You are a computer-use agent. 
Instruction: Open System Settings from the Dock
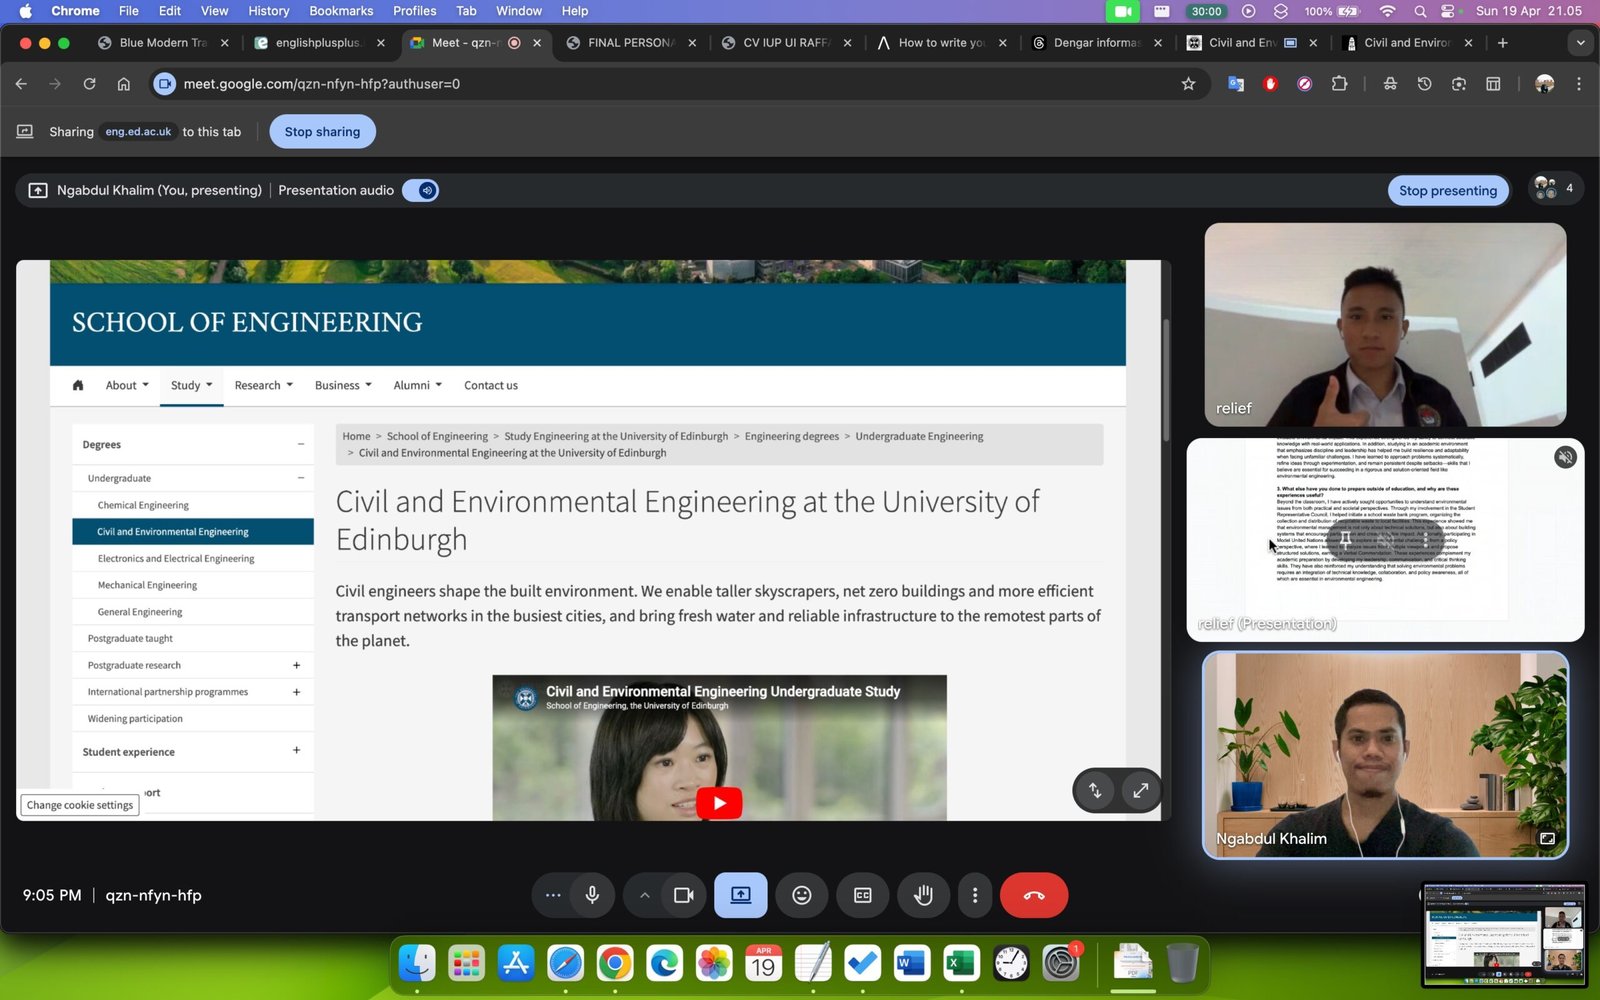coord(1060,963)
